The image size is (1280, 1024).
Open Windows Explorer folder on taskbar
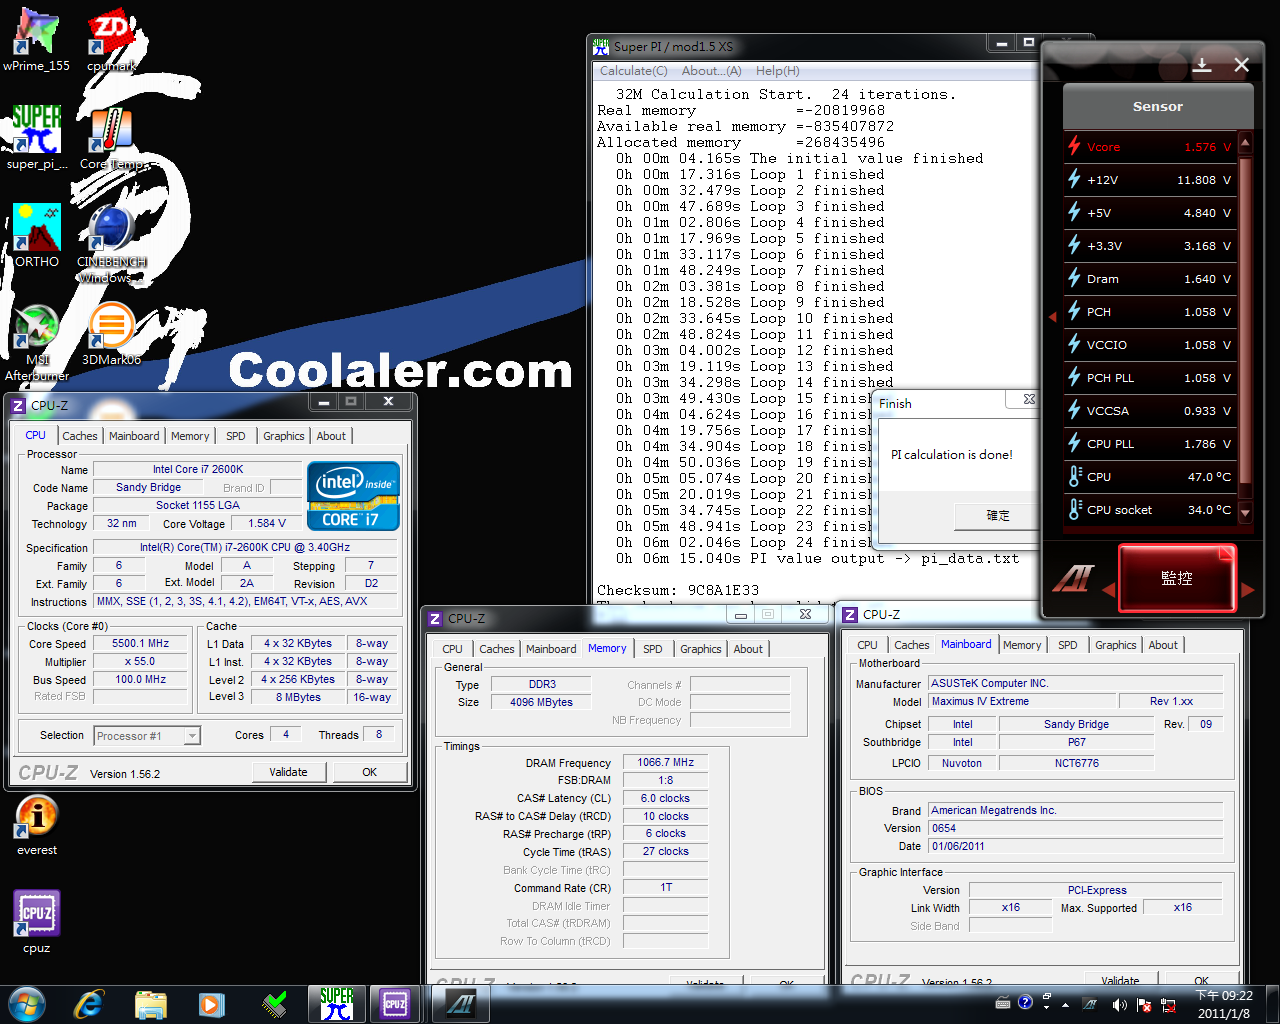pos(150,1003)
